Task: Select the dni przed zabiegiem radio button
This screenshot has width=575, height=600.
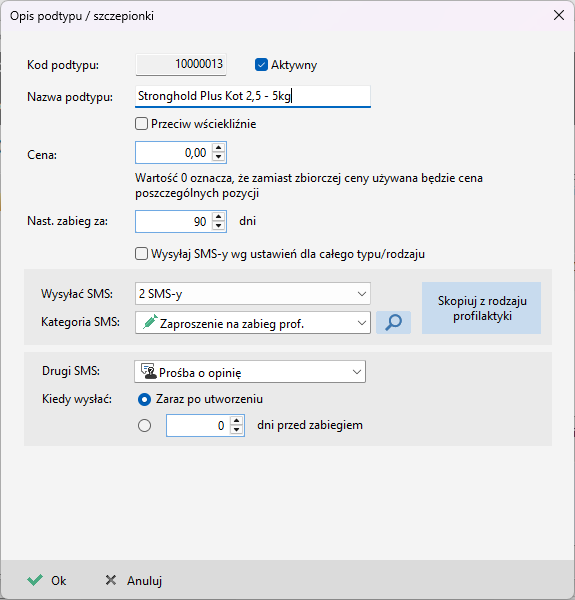Action: tap(144, 425)
